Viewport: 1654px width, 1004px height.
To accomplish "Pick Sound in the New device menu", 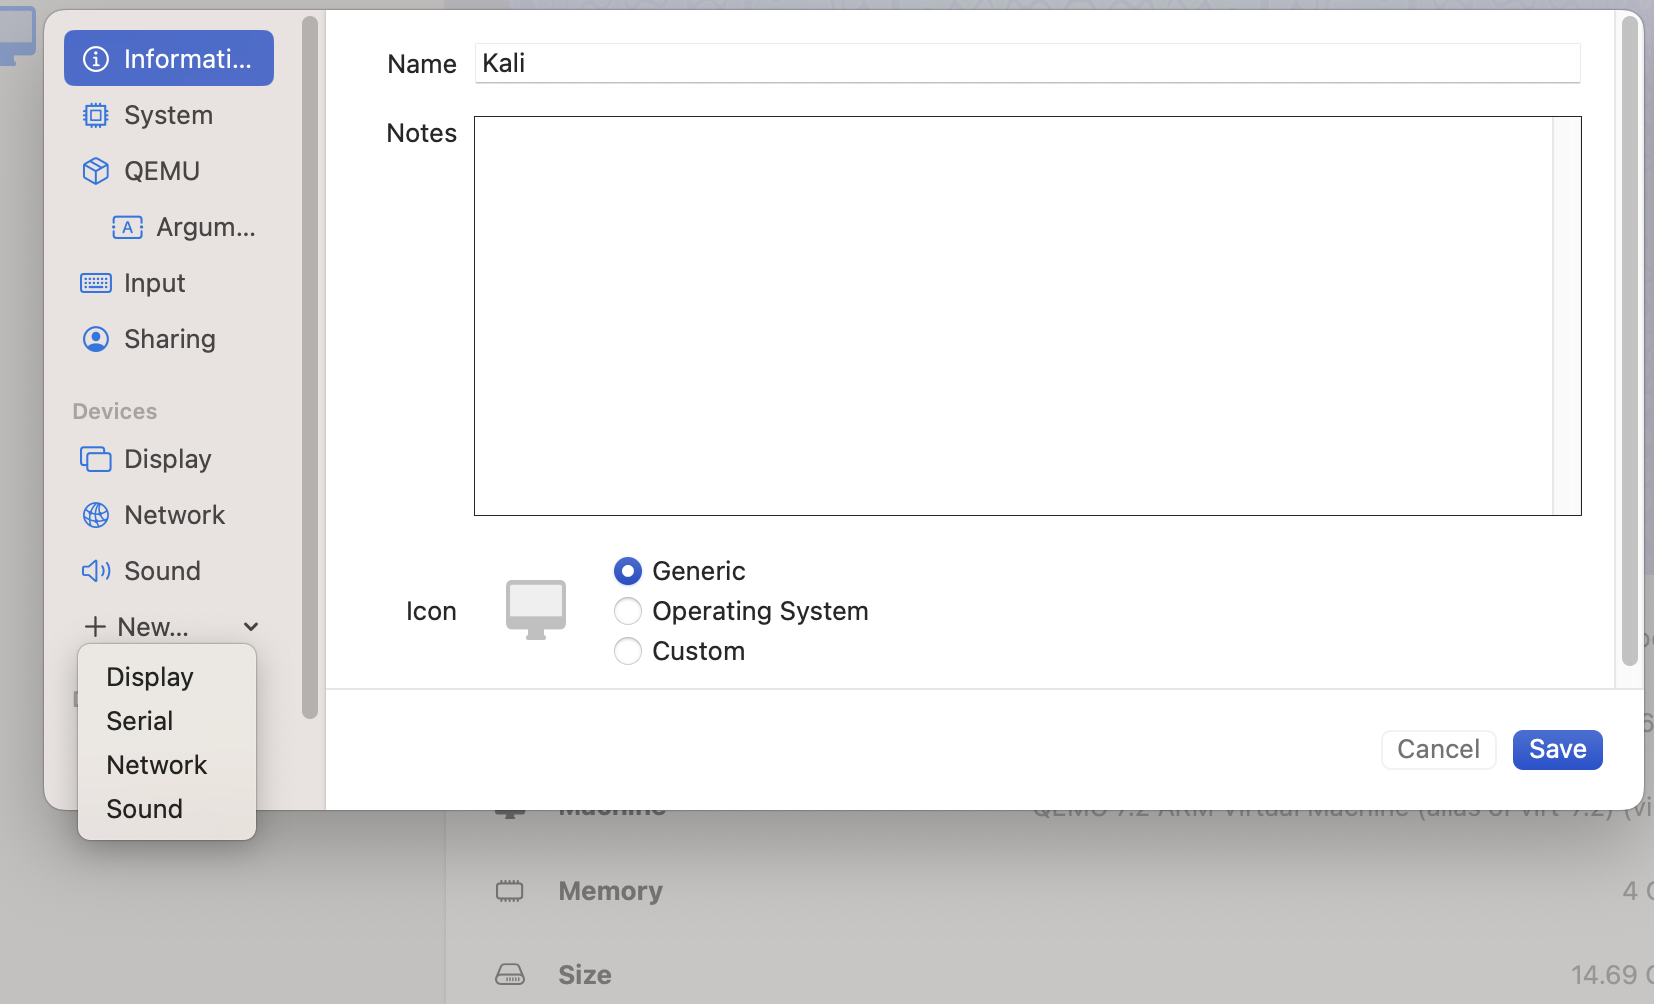I will pyautogui.click(x=145, y=809).
